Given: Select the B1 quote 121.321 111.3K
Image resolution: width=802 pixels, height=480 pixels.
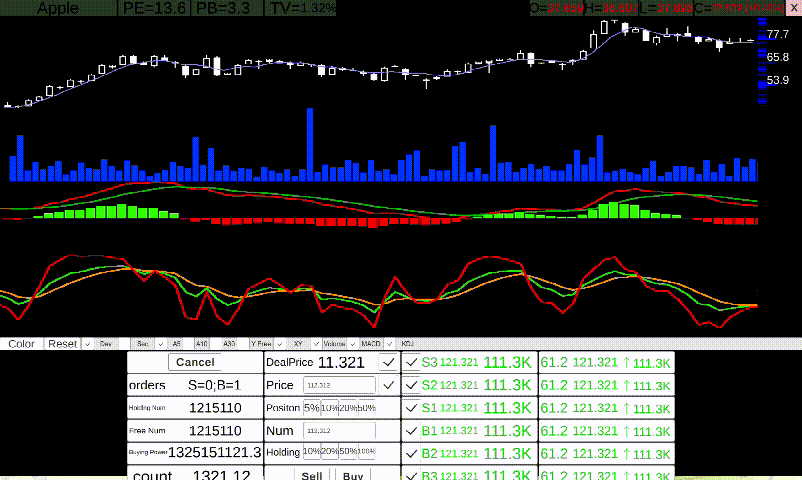Looking at the screenshot, I should point(477,431).
